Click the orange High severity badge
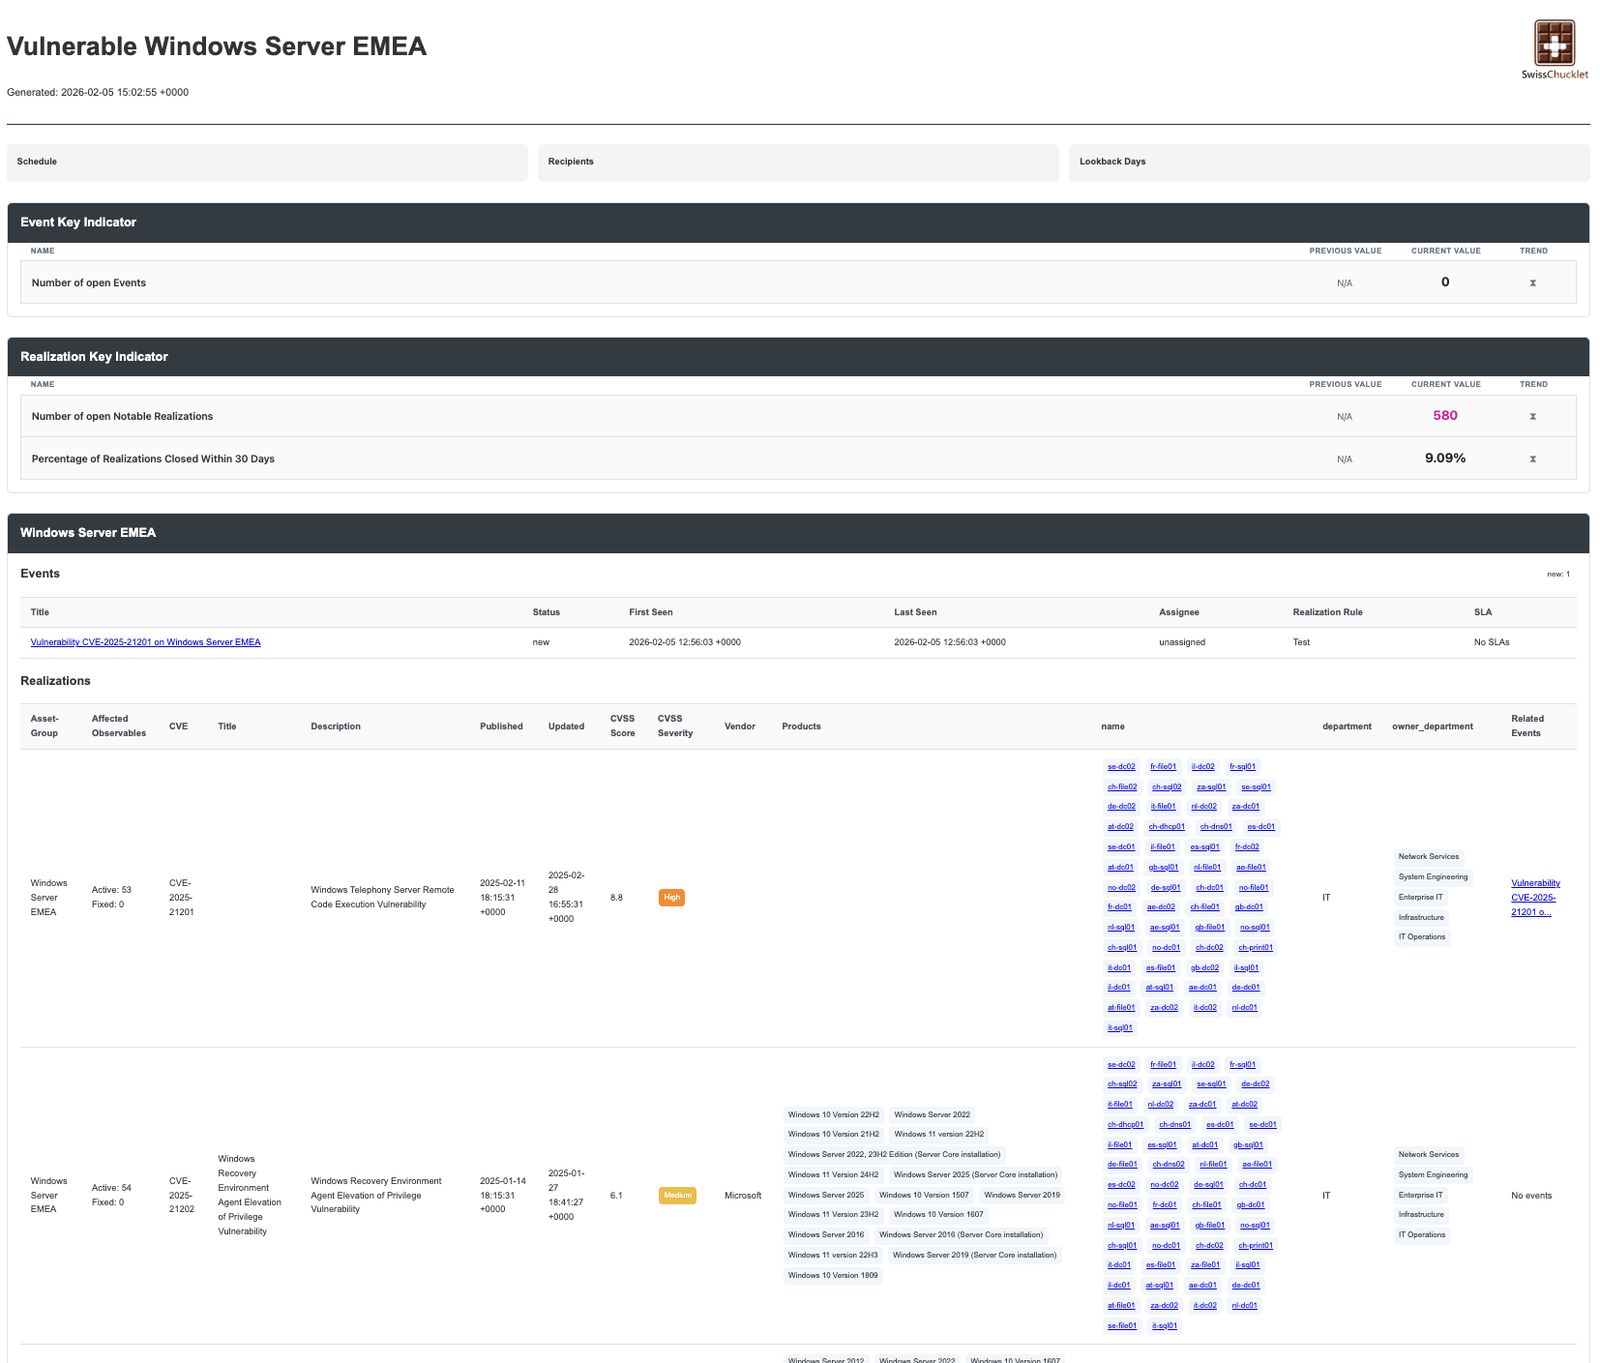This screenshot has width=1600, height=1363. pos(671,897)
